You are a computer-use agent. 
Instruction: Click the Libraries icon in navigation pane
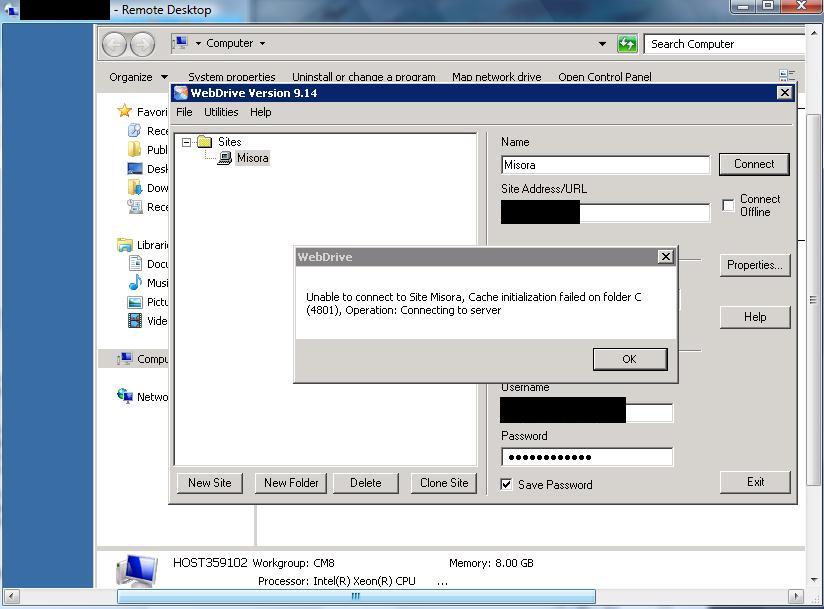click(125, 245)
